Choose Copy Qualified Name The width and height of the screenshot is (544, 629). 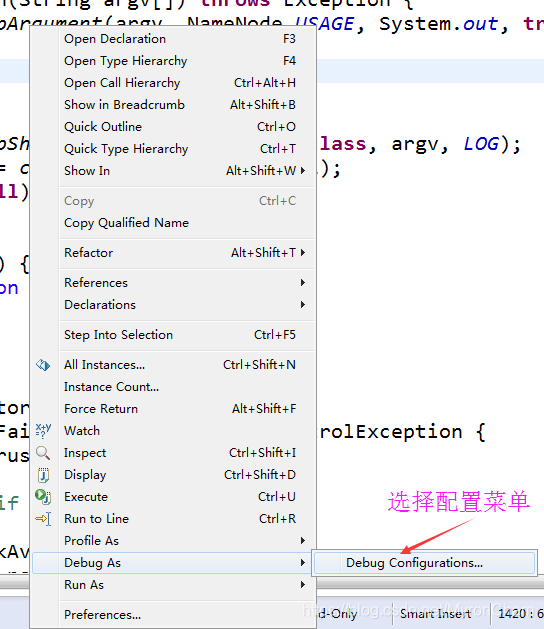tap(173, 223)
